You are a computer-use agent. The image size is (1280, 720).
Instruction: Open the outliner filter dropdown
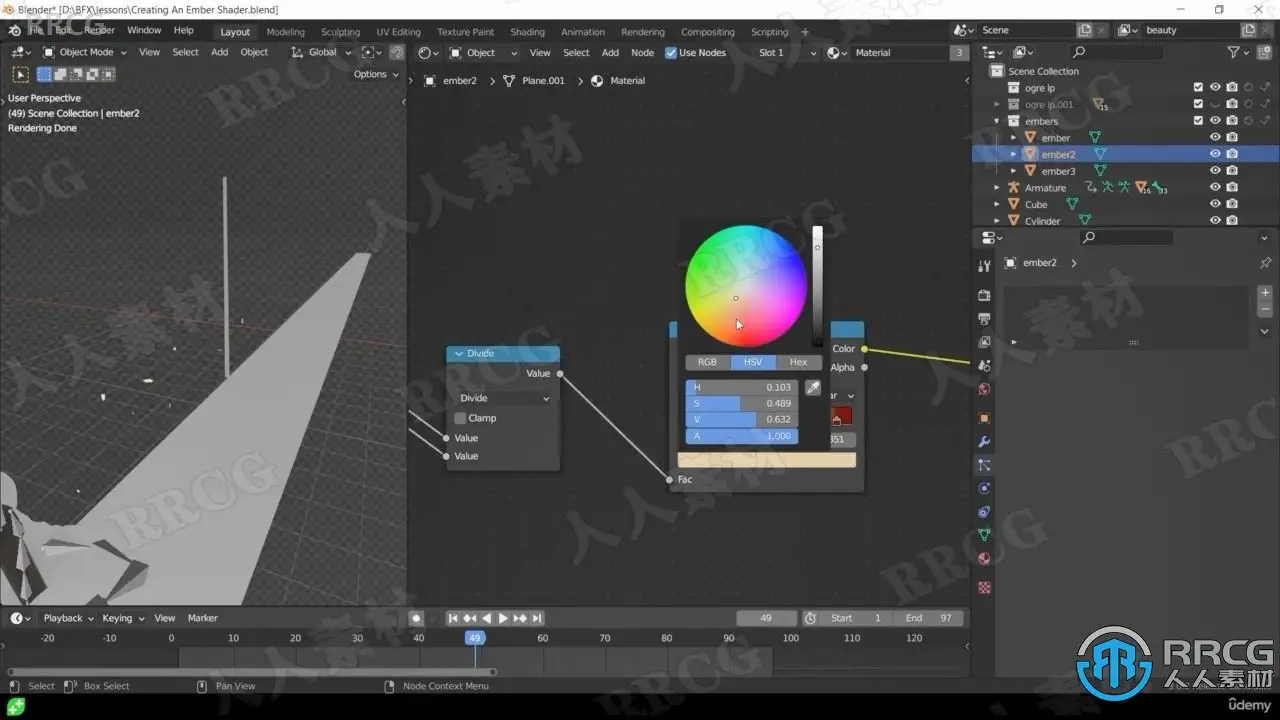[x=1239, y=52]
